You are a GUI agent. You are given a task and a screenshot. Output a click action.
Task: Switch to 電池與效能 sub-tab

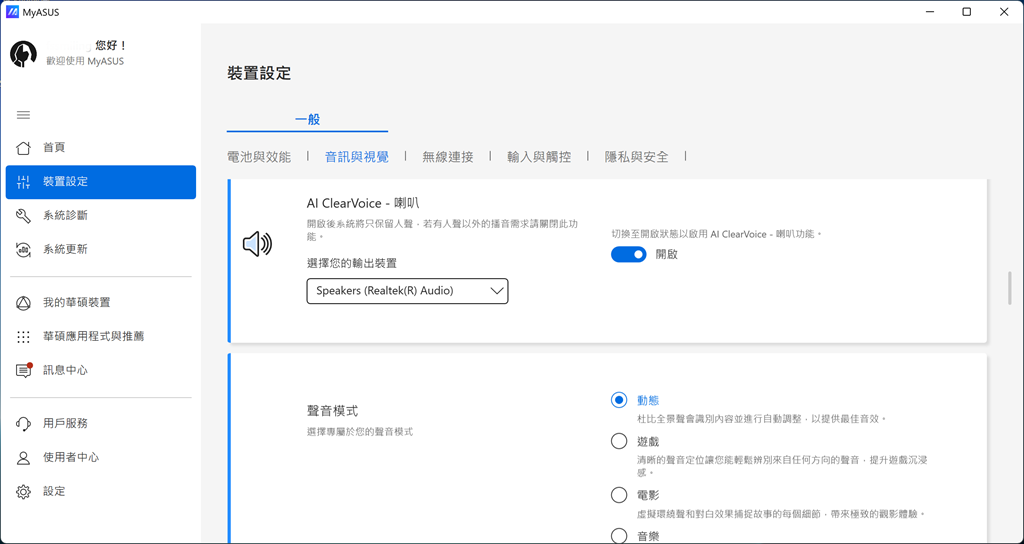coord(259,157)
